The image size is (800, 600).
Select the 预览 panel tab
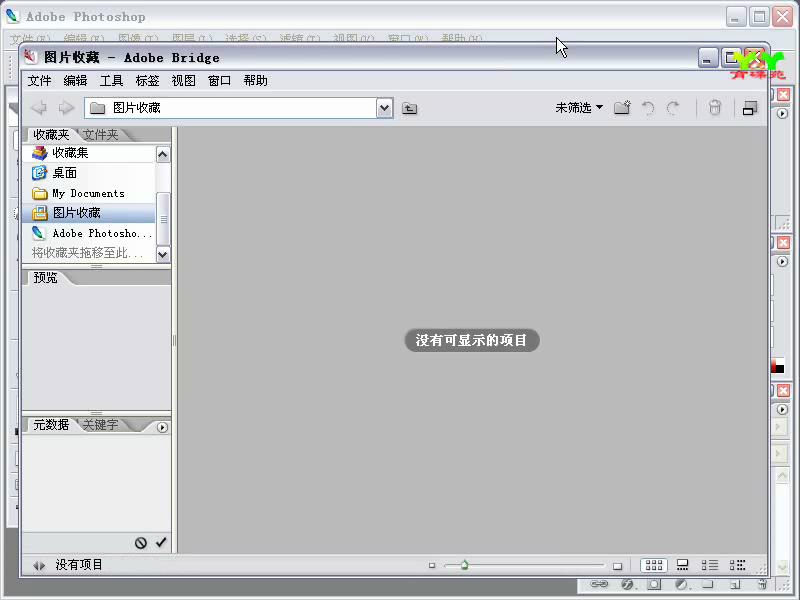tap(45, 278)
